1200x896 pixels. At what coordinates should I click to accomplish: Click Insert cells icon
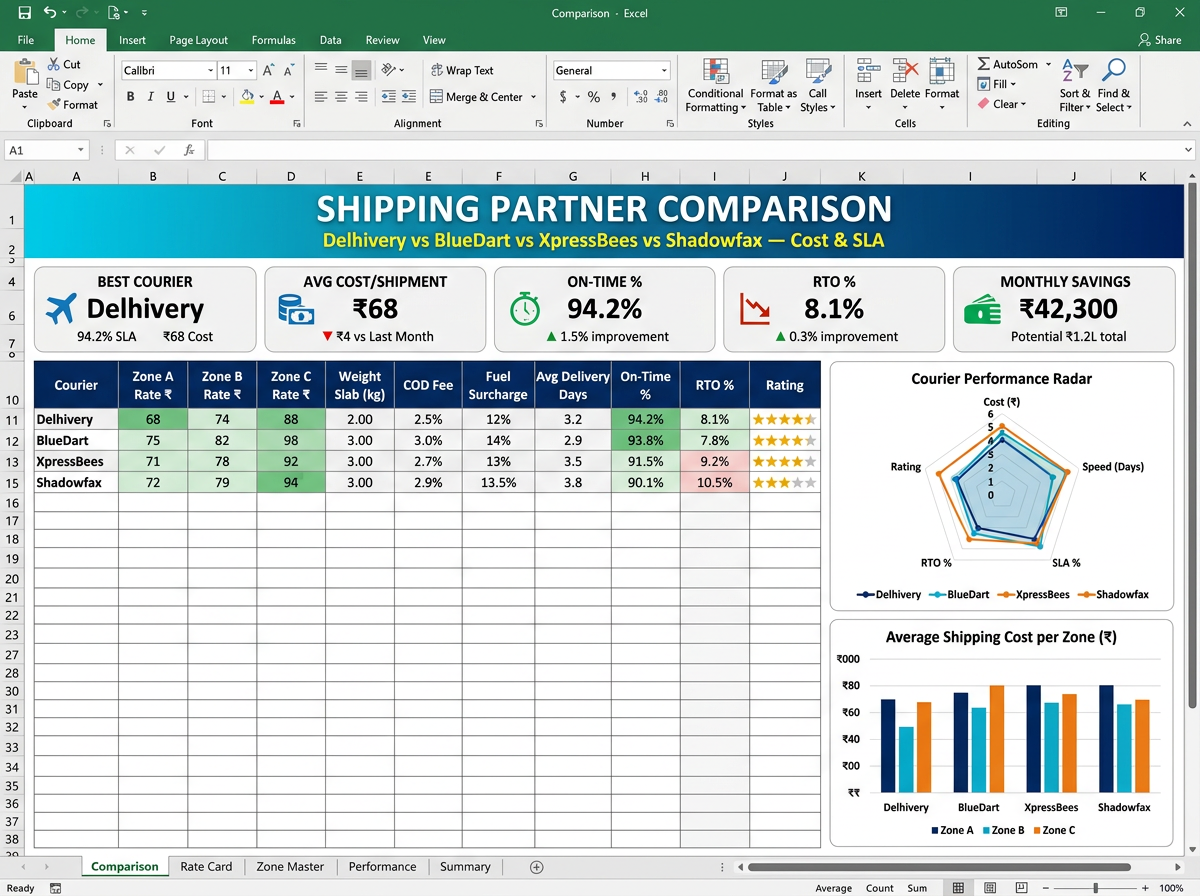pos(868,71)
